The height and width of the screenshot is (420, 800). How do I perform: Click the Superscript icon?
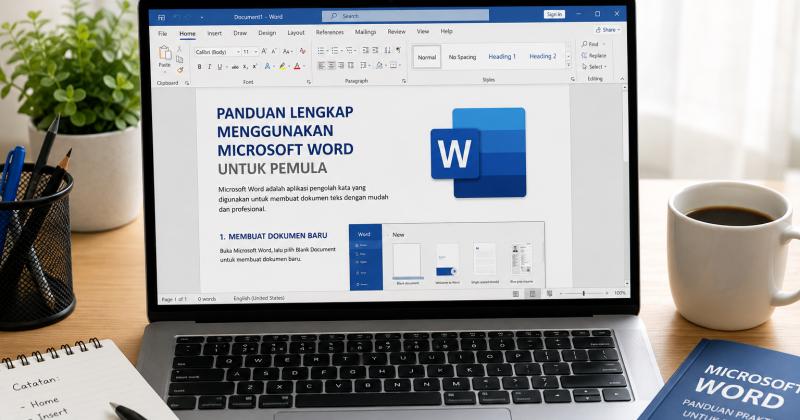click(x=254, y=66)
